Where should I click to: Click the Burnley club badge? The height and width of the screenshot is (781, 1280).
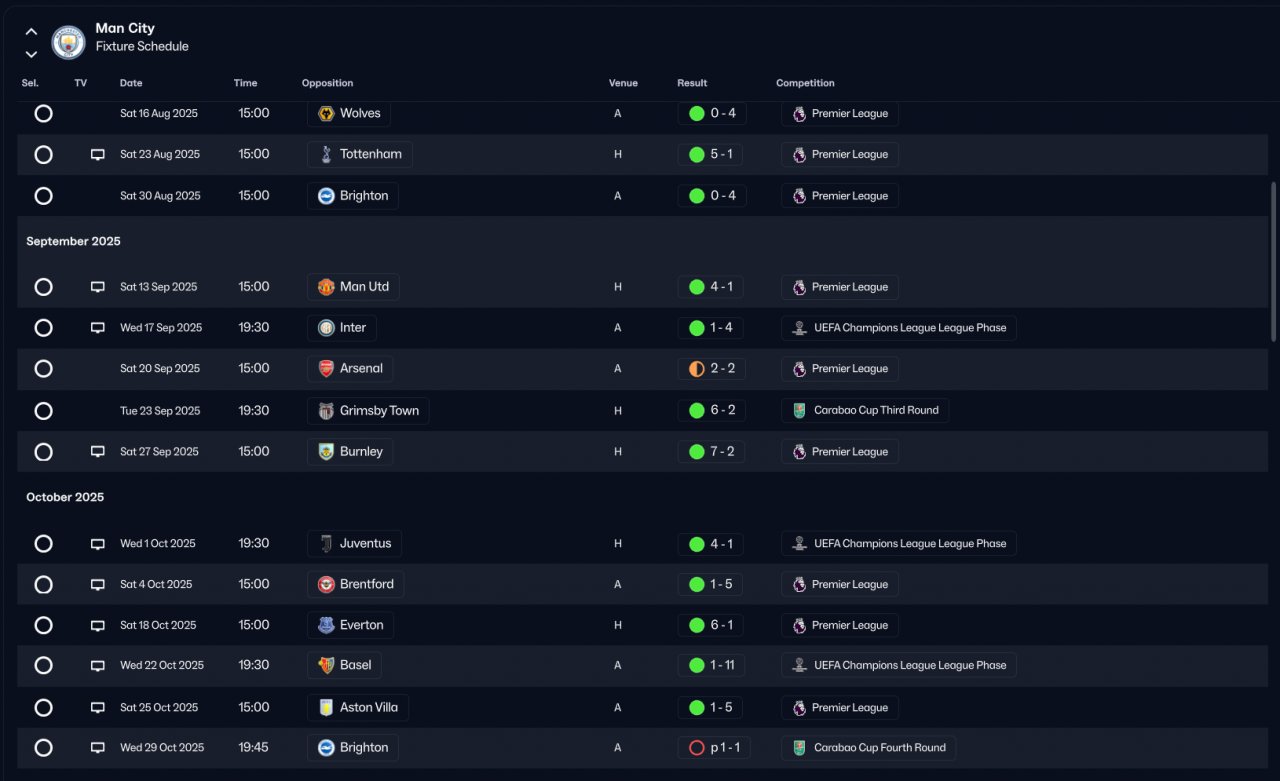click(326, 452)
